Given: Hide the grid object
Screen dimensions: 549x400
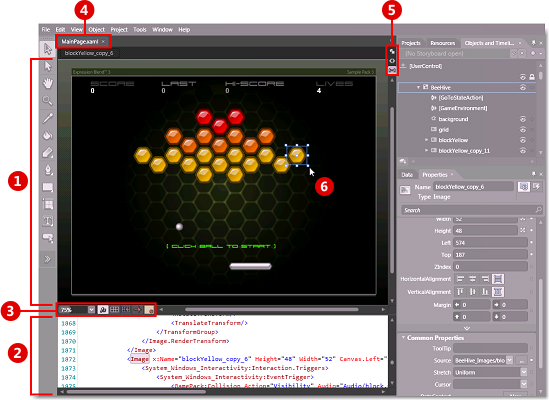Looking at the screenshot, I should [x=523, y=130].
